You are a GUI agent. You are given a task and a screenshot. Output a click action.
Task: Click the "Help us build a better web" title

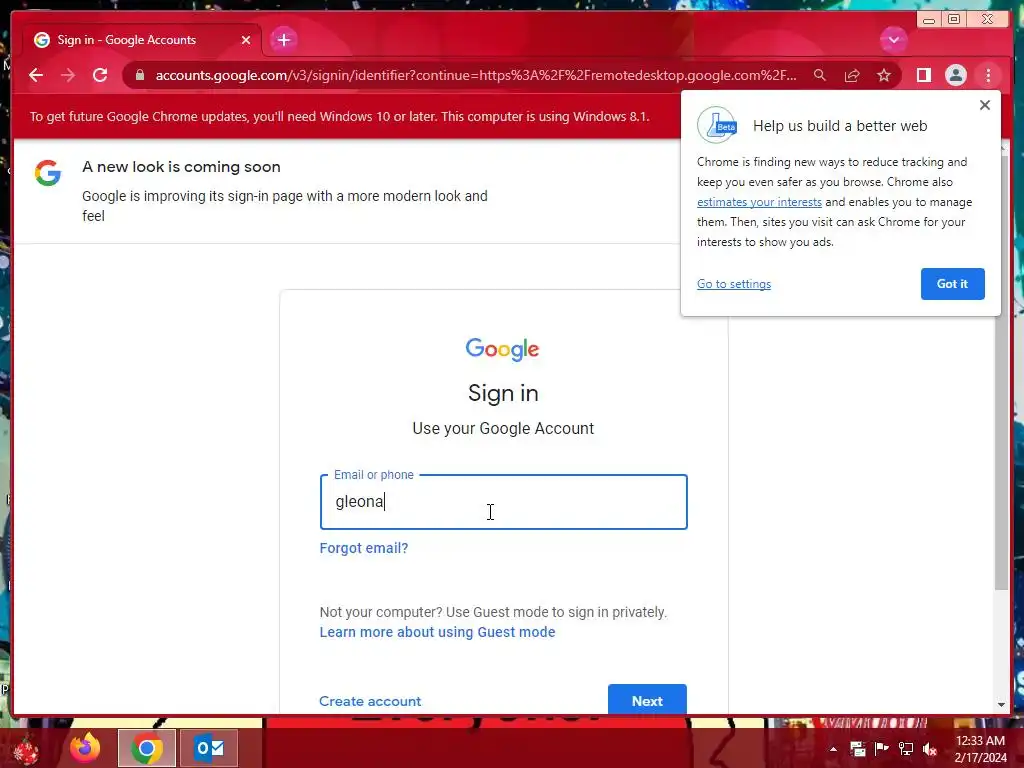click(840, 126)
